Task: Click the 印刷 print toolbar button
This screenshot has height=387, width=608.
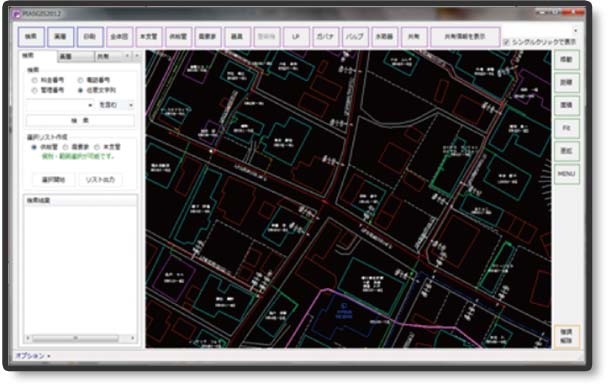Action: 90,37
